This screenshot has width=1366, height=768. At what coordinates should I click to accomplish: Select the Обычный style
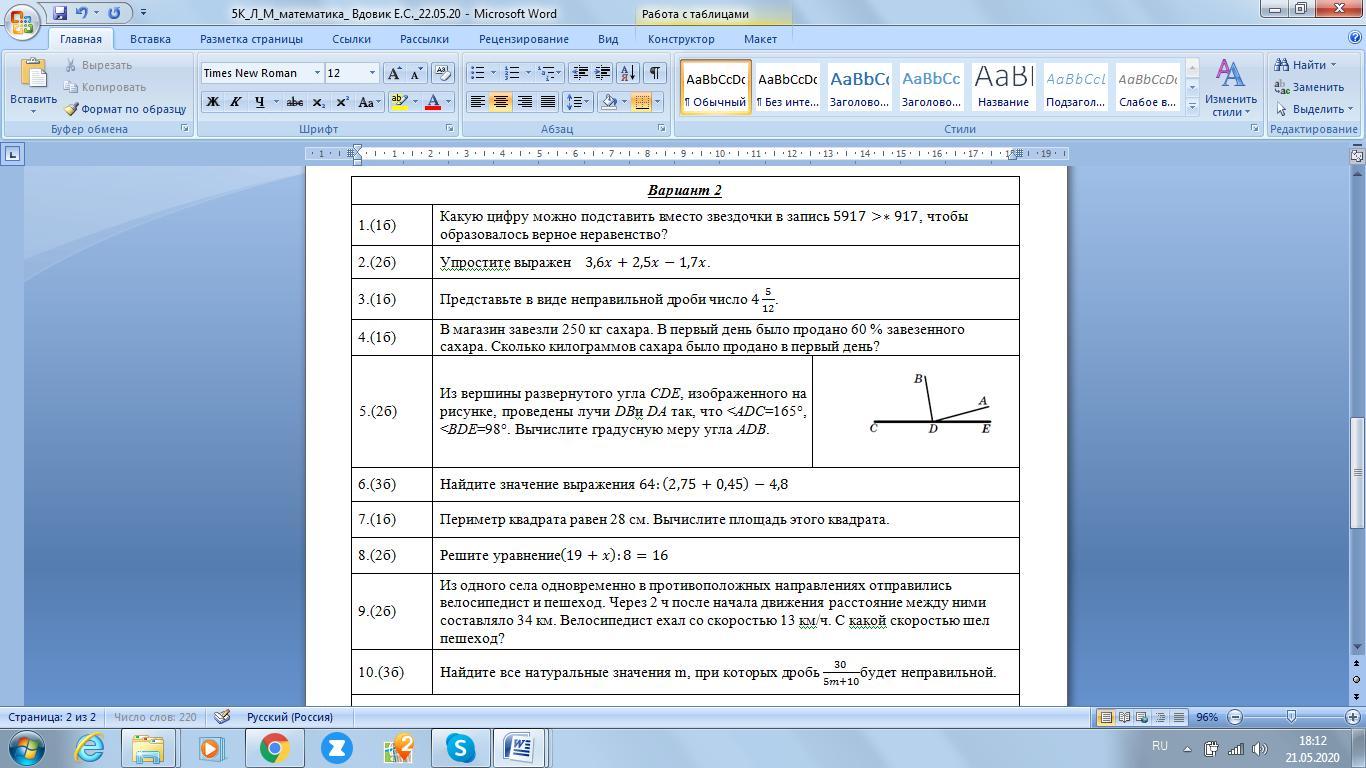point(715,87)
